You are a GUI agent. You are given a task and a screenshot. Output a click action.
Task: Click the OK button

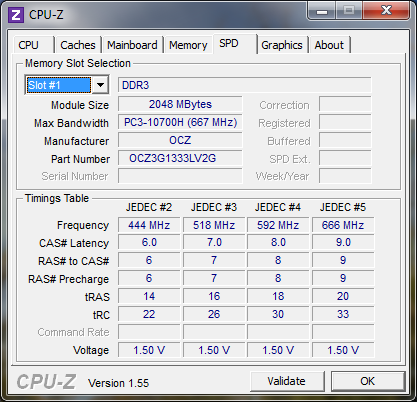pyautogui.click(x=367, y=381)
